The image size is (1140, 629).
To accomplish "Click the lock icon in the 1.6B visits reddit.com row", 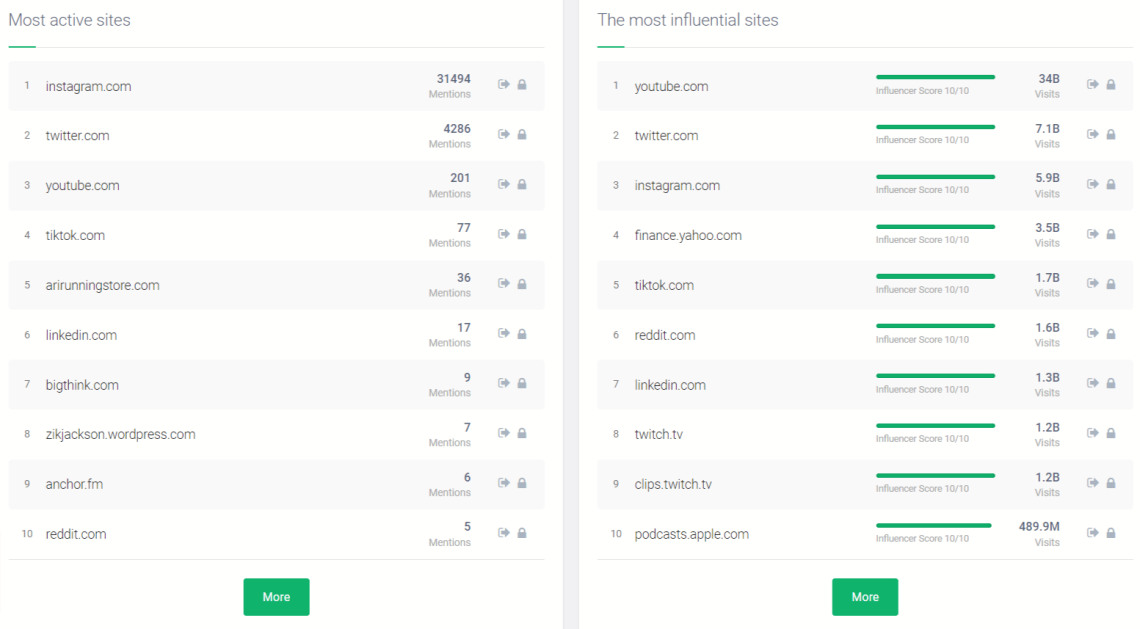I will 1111,334.
